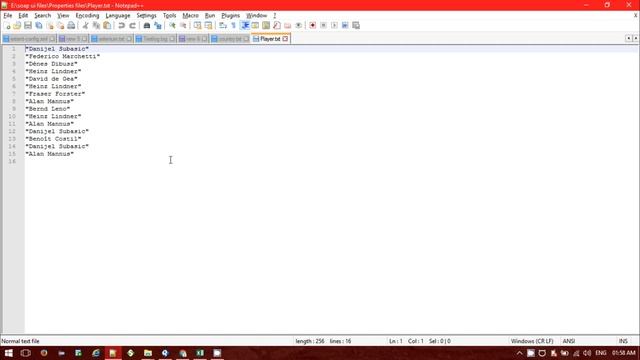Cut selection using the scissors icon
Image resolution: width=640 pixels, height=360 pixels.
point(85,25)
